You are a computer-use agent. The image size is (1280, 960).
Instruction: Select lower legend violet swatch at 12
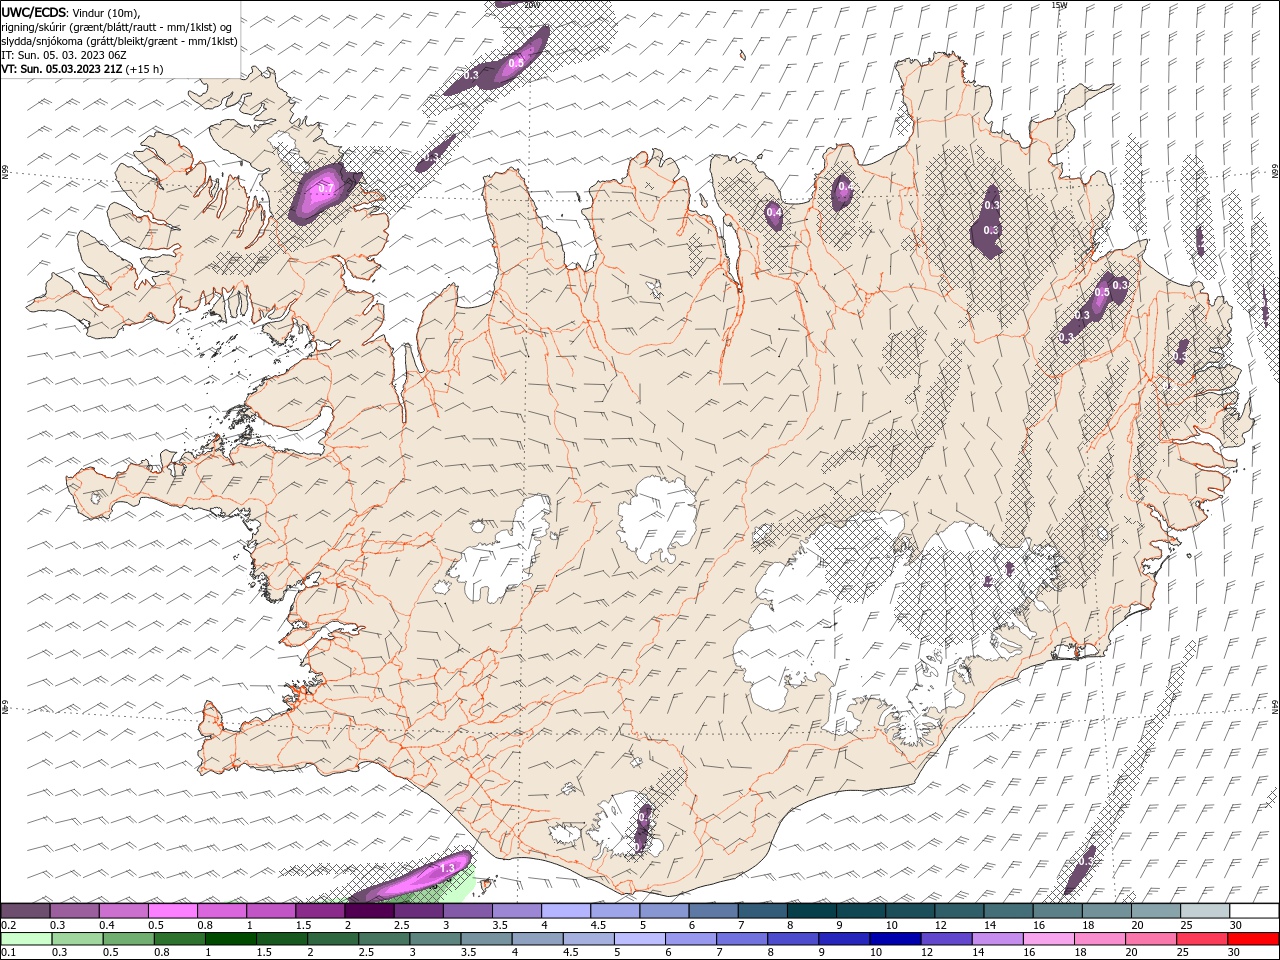coord(946,939)
